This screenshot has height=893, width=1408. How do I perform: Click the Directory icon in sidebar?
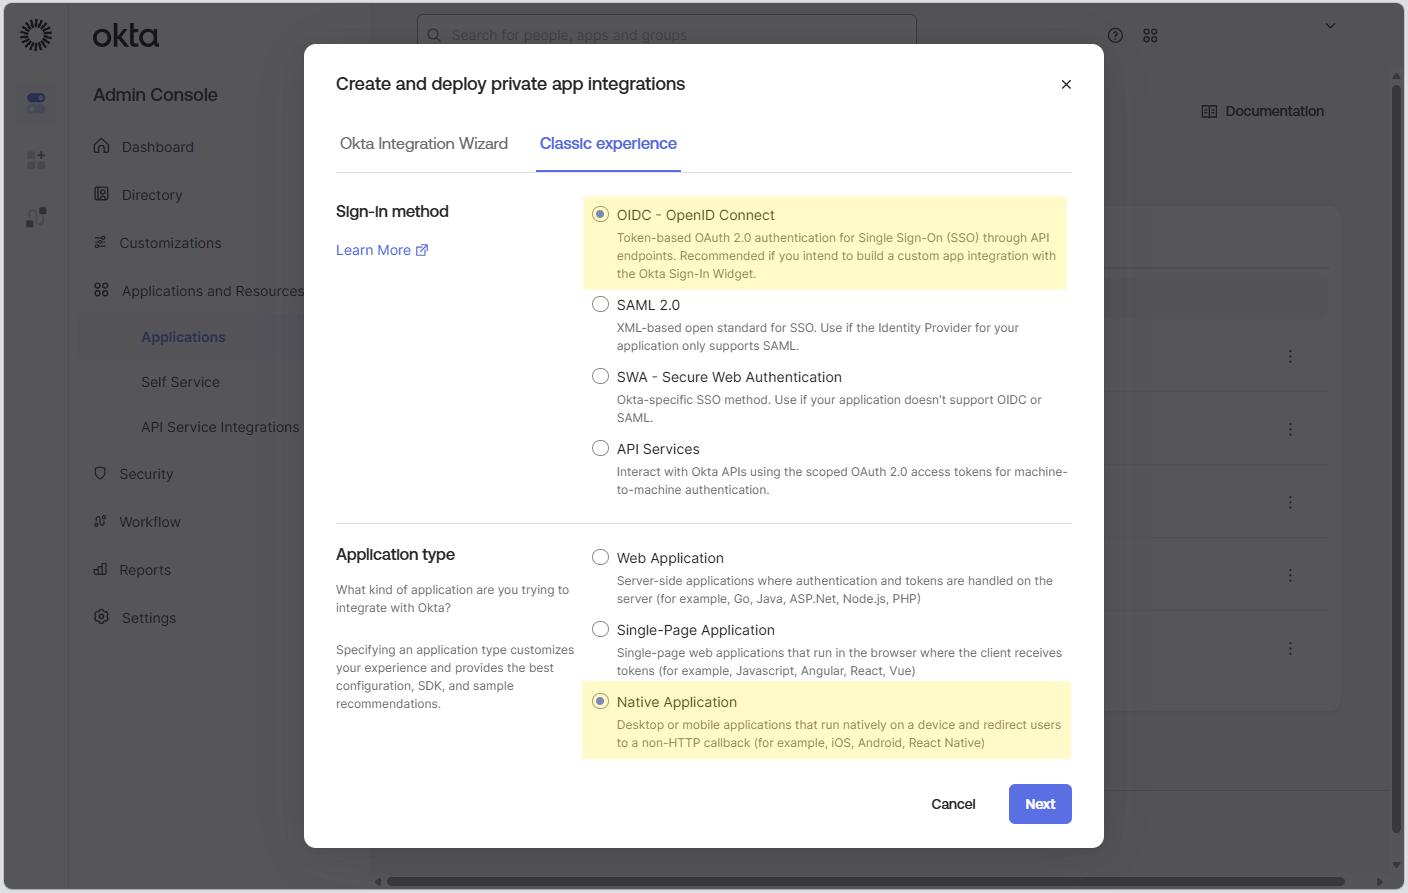click(x=101, y=194)
